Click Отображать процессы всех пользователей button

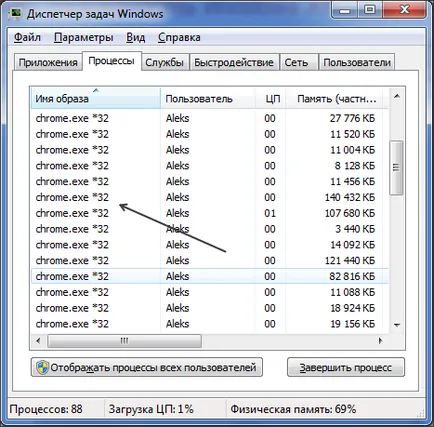[x=147, y=367]
